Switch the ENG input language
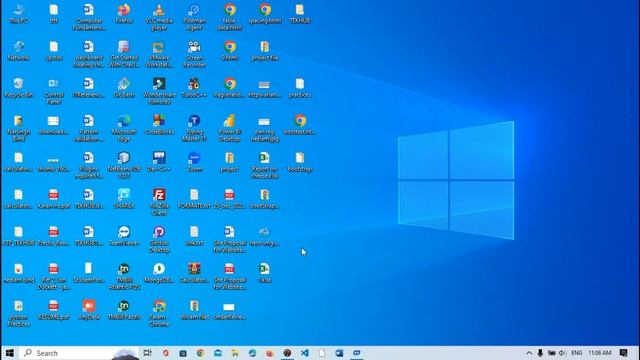Screen dimensions: 640x360 [x=576, y=353]
